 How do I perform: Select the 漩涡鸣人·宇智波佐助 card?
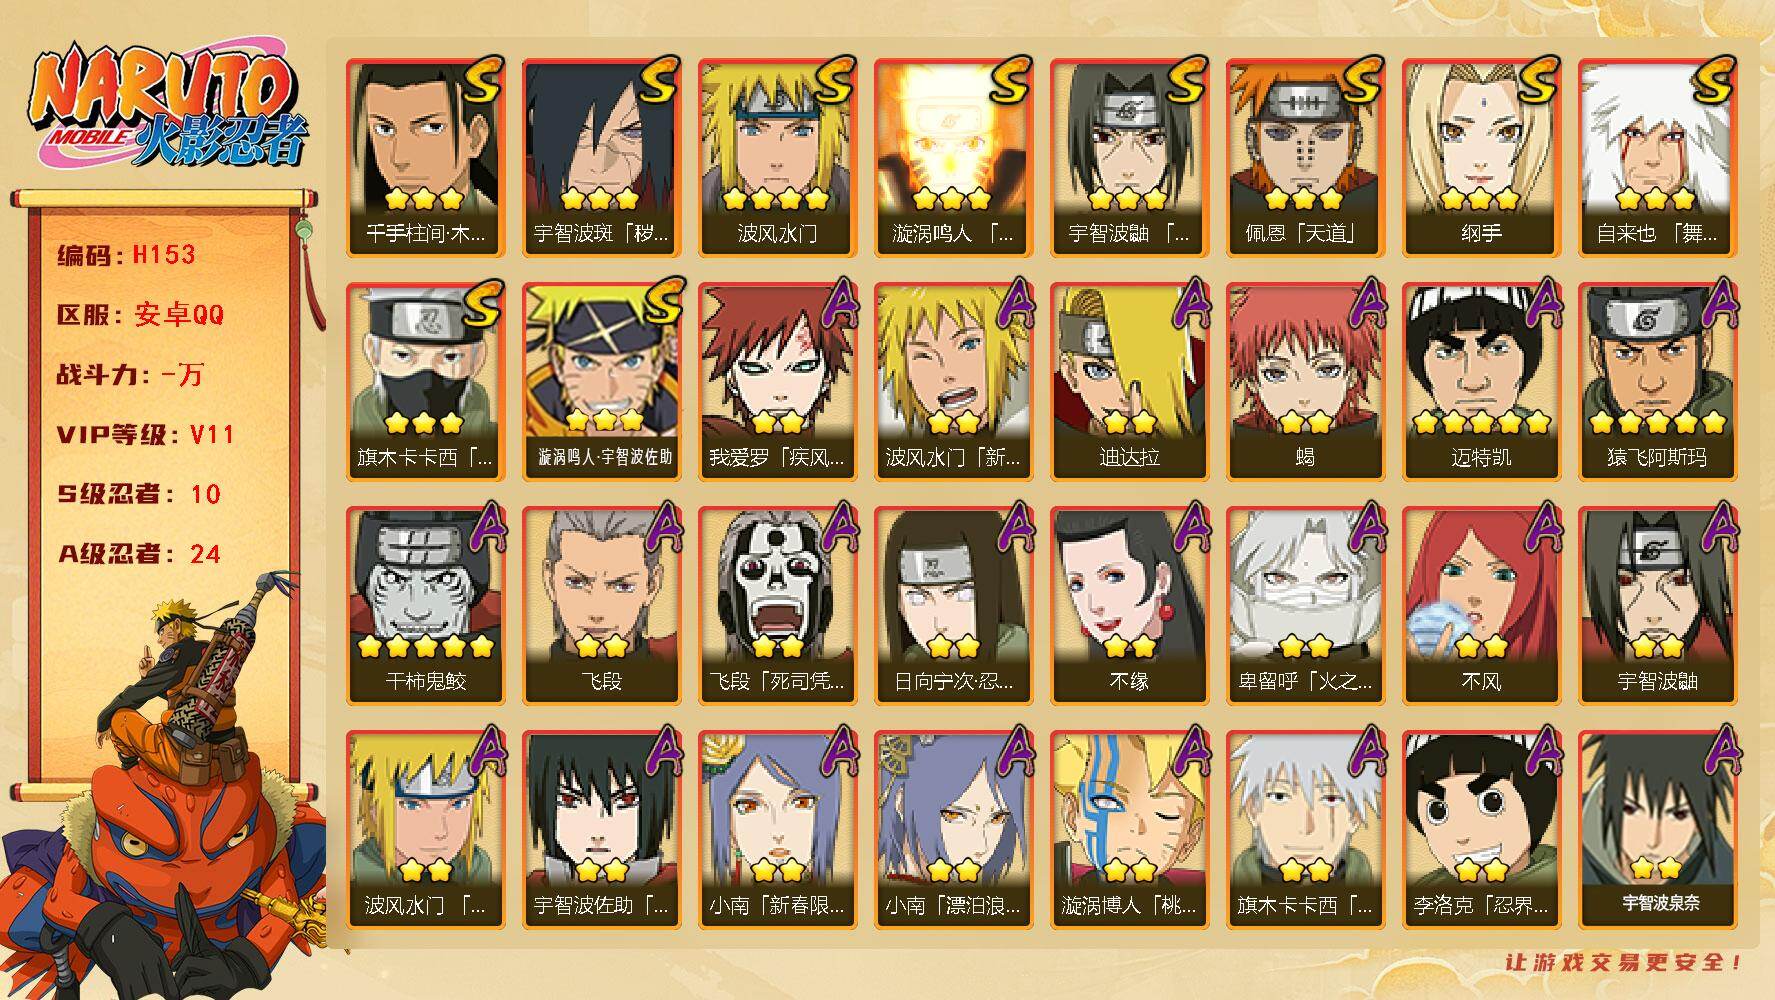click(601, 382)
